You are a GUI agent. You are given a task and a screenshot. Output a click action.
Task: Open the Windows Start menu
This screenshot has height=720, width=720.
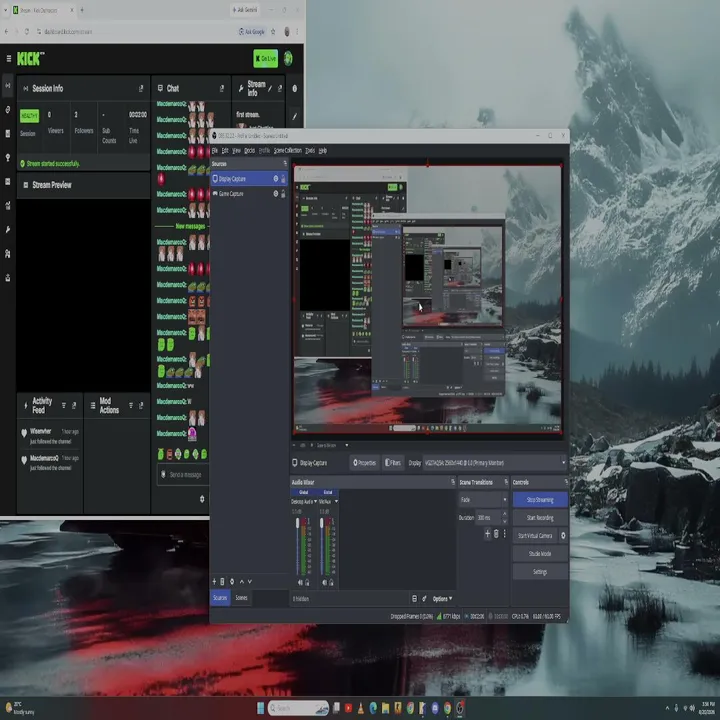pos(260,708)
